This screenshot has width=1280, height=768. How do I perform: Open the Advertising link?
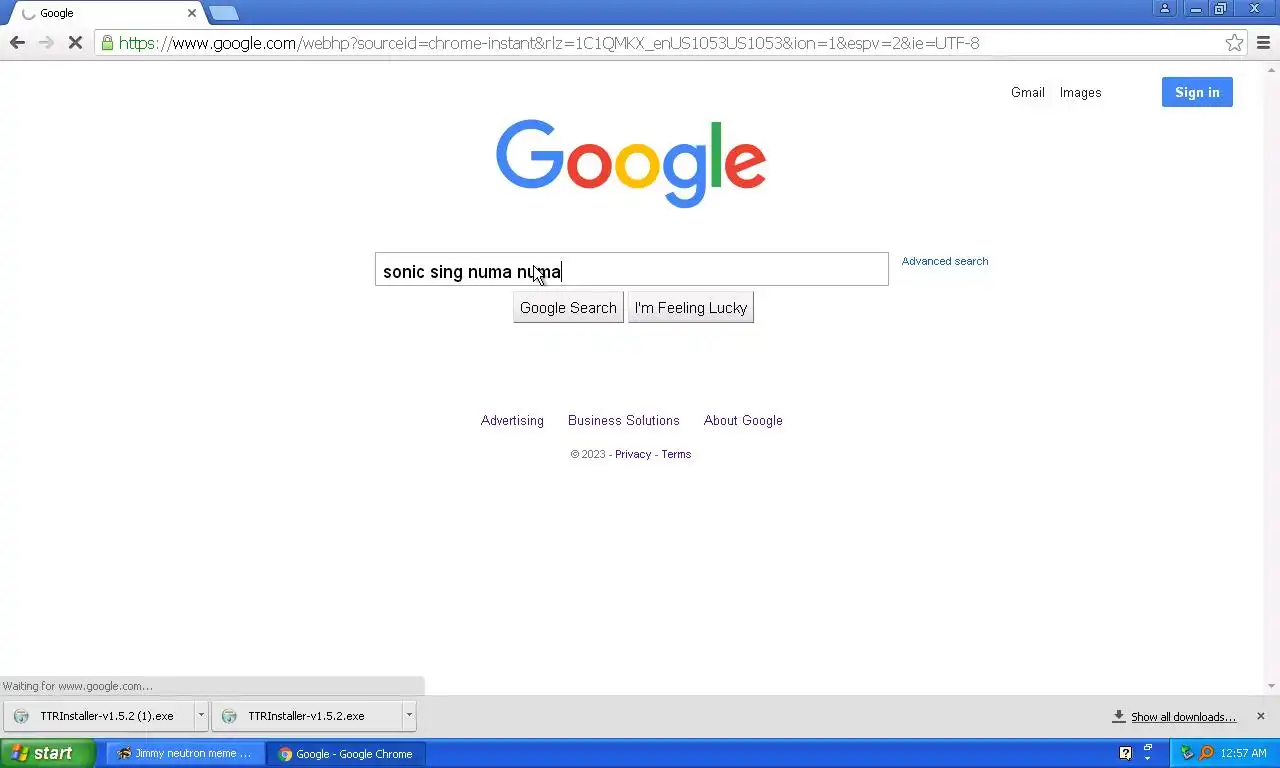pyautogui.click(x=512, y=420)
